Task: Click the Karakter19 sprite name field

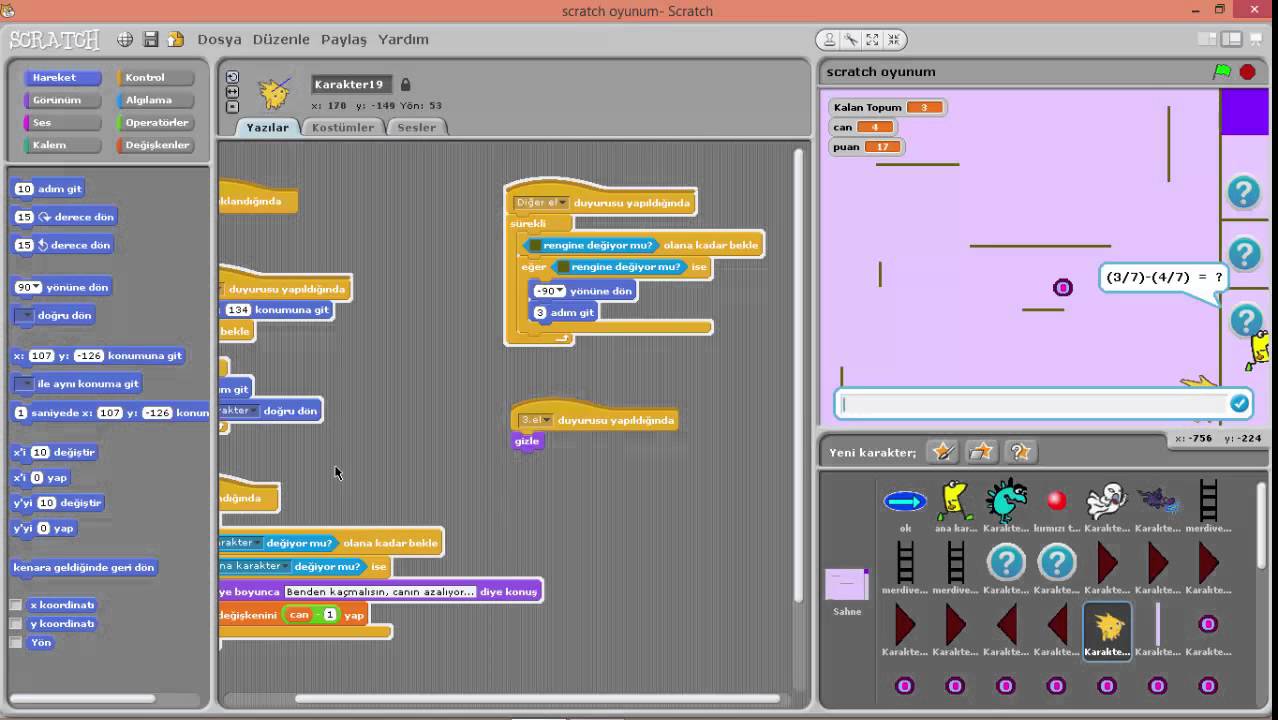Action: point(351,85)
